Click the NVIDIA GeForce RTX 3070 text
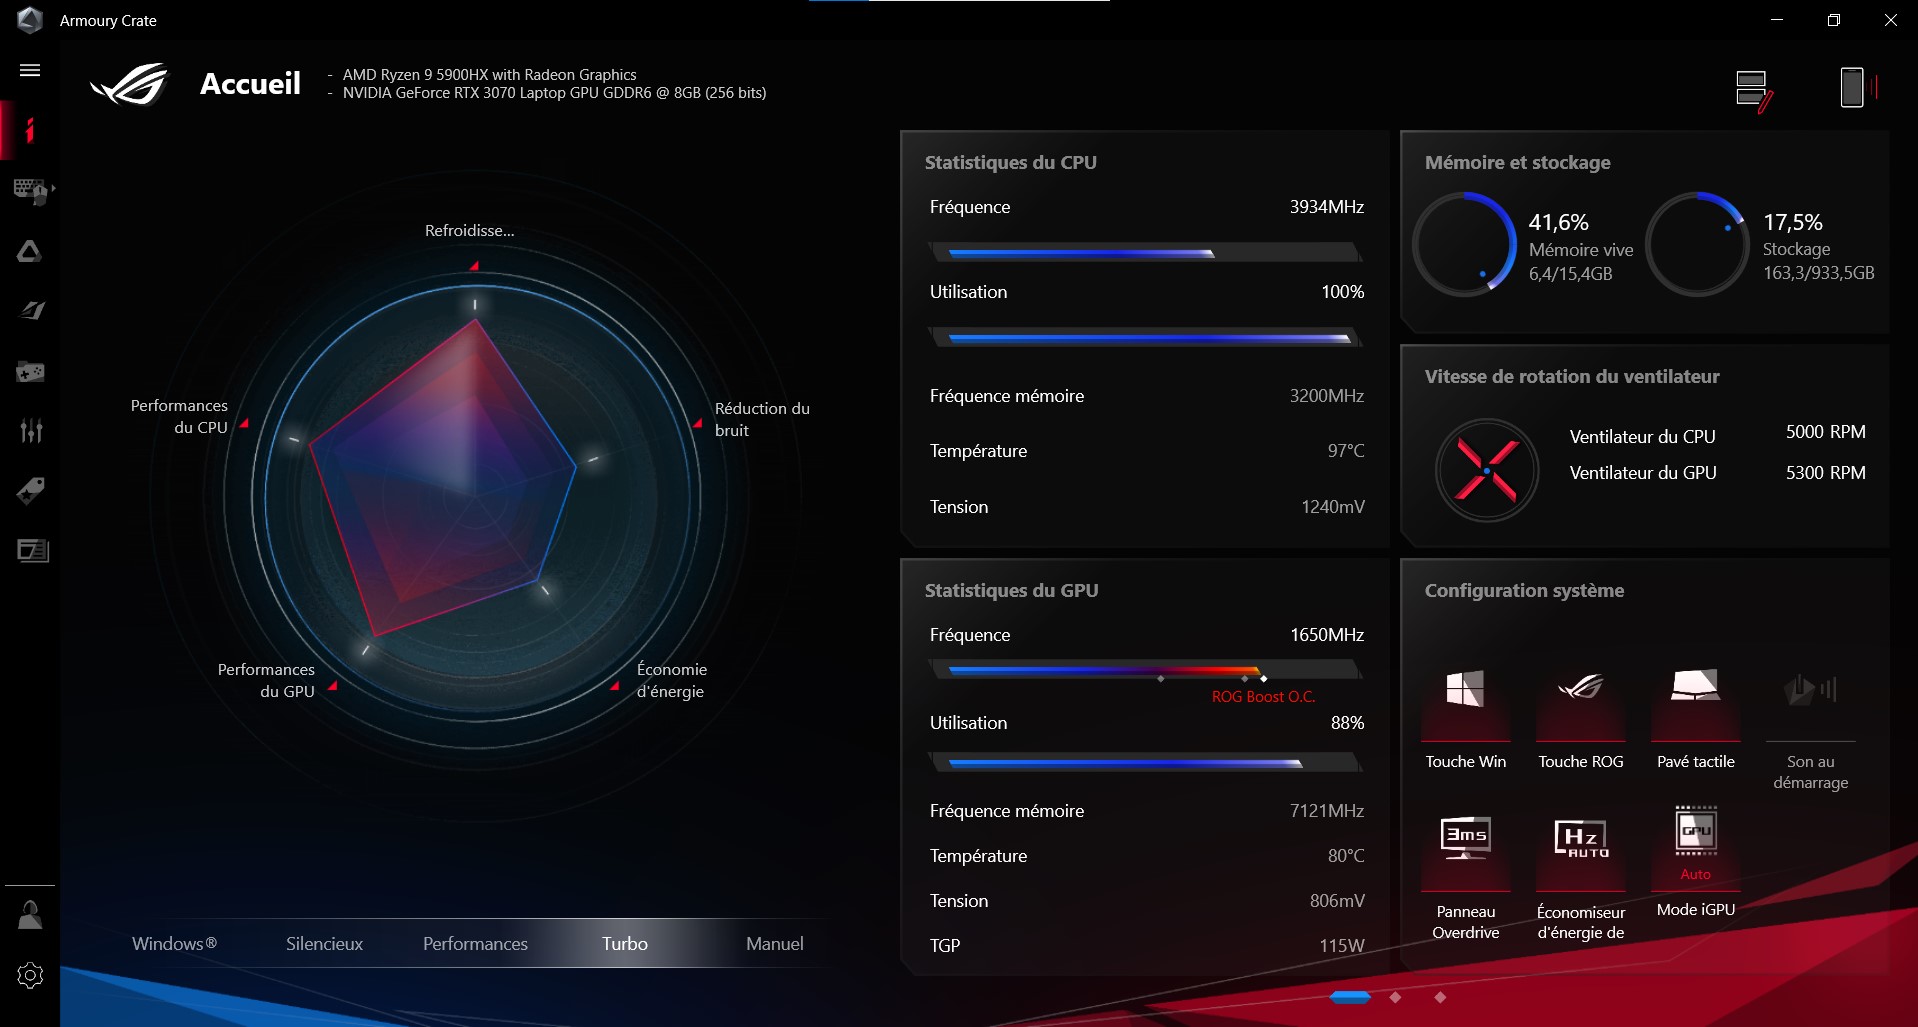 (x=554, y=92)
